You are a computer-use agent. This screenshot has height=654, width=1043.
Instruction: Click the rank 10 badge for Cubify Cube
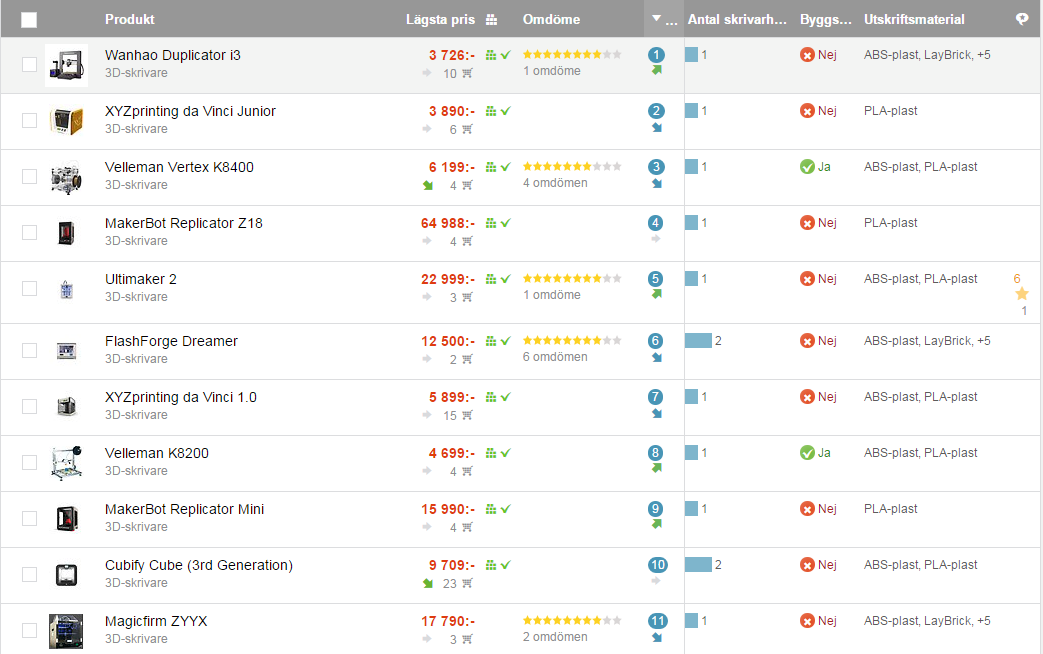(x=658, y=565)
